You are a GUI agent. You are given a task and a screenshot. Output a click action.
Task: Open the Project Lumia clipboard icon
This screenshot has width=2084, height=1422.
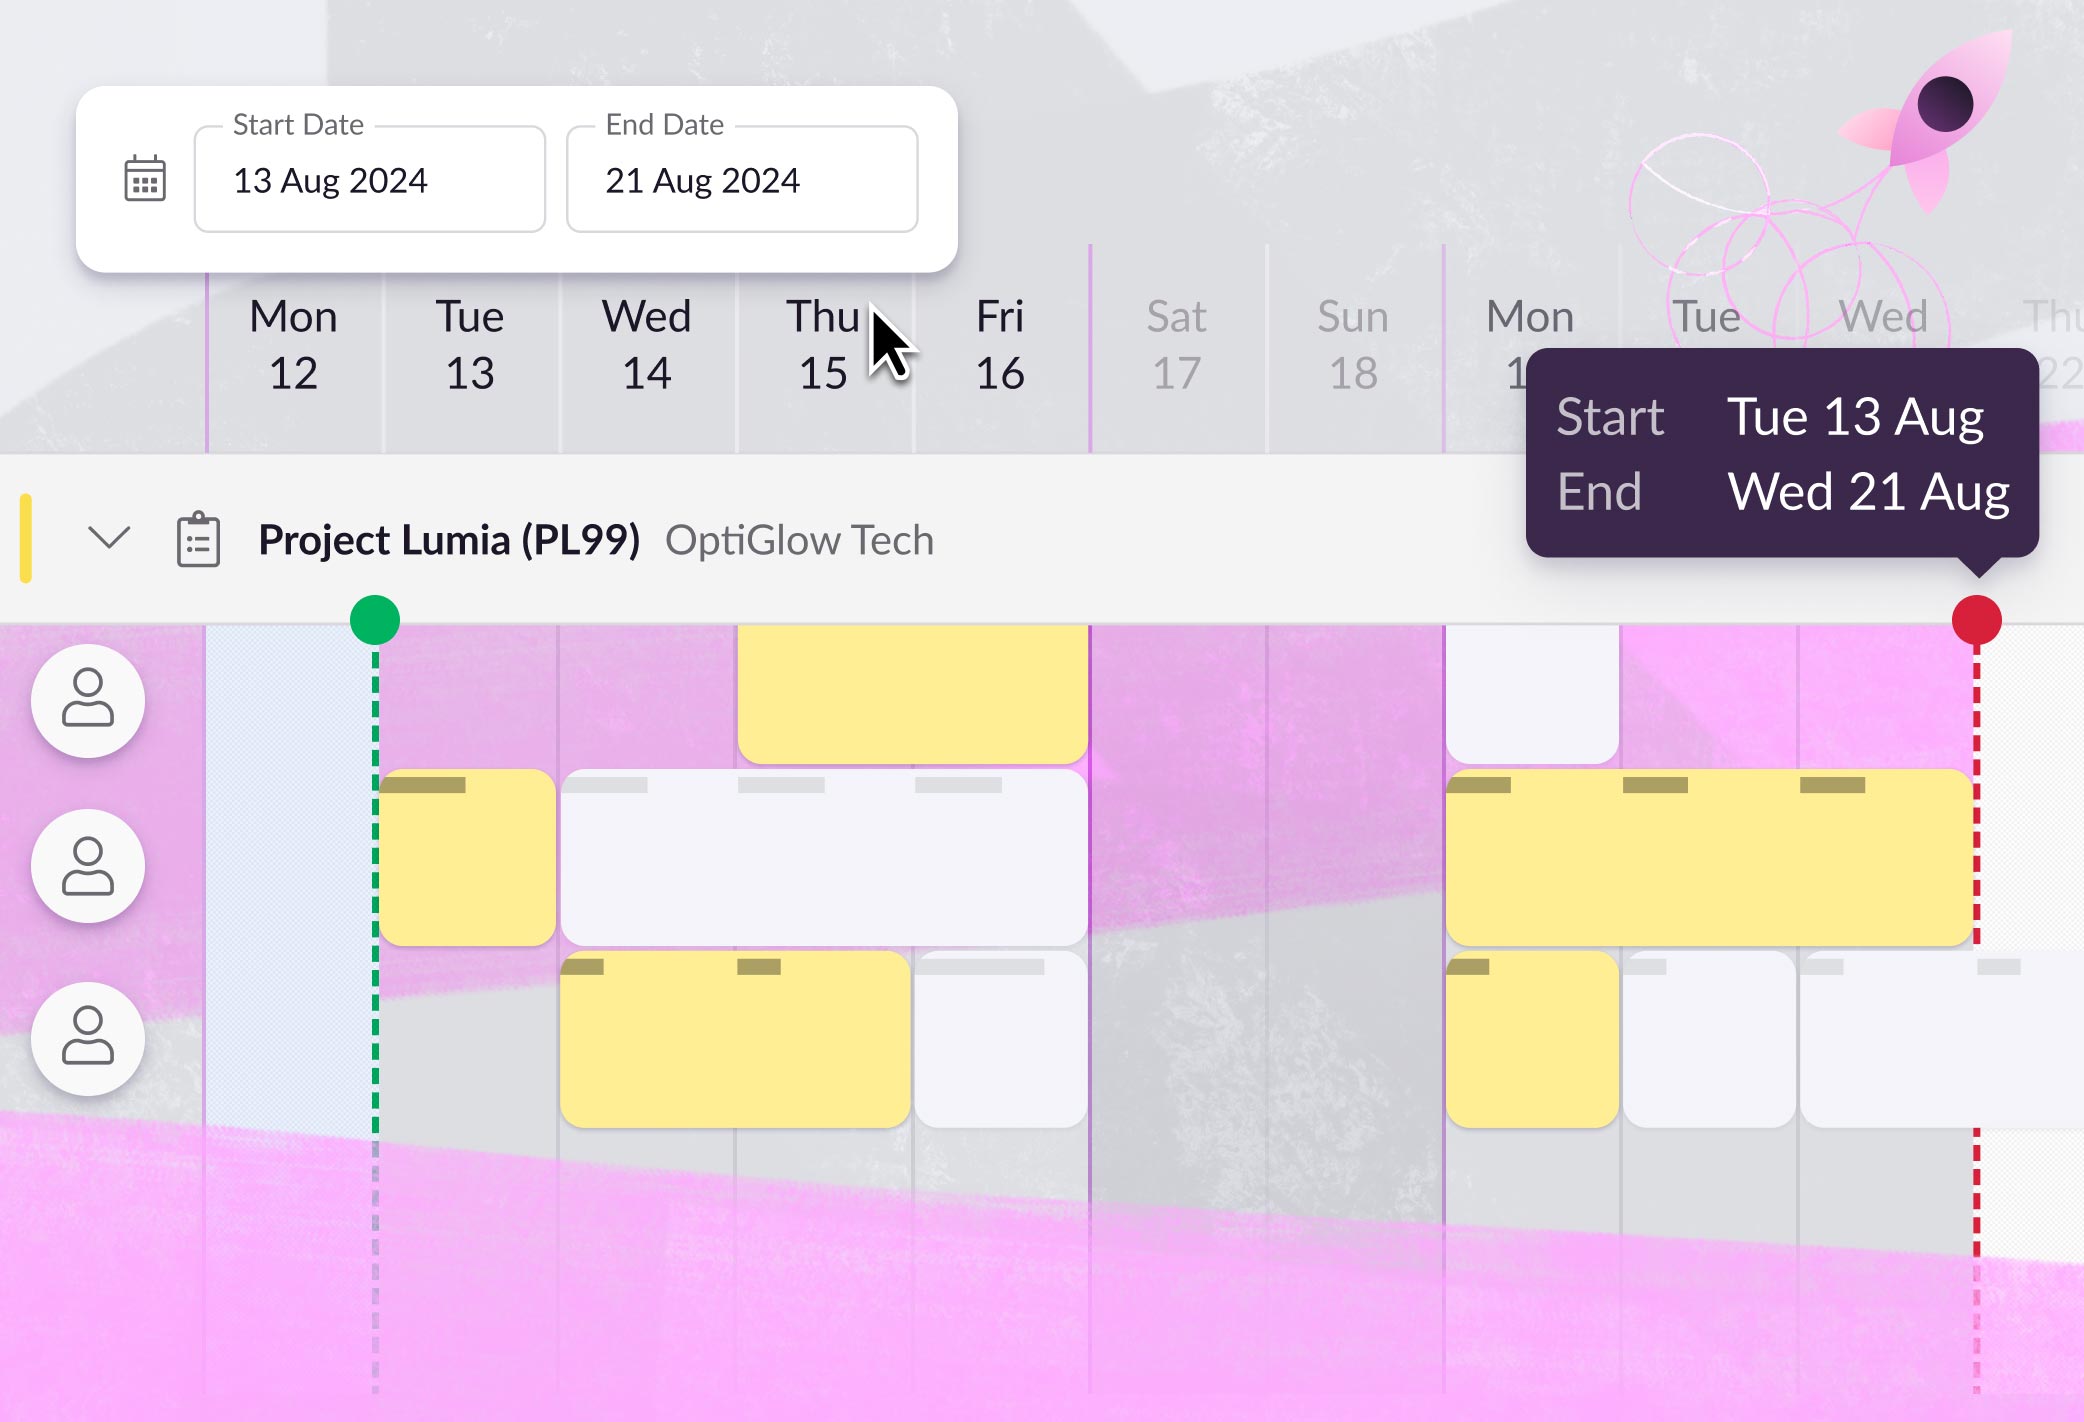click(x=198, y=540)
